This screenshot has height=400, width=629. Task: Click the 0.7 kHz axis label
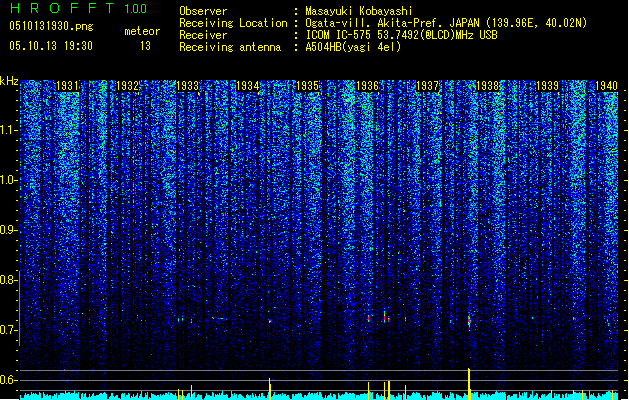(9, 330)
